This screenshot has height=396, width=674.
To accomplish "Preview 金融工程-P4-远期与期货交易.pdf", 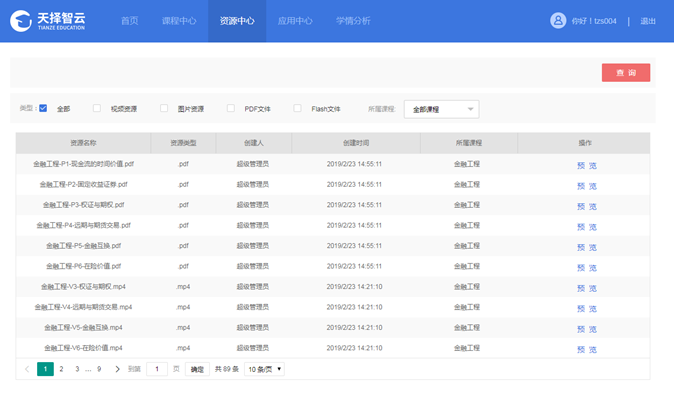I will [x=587, y=227].
